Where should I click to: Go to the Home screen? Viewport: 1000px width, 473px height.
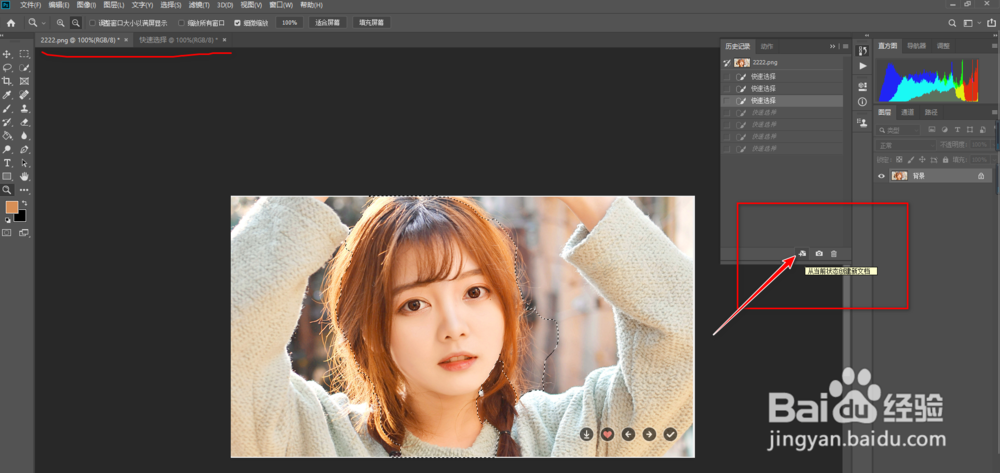[11, 23]
